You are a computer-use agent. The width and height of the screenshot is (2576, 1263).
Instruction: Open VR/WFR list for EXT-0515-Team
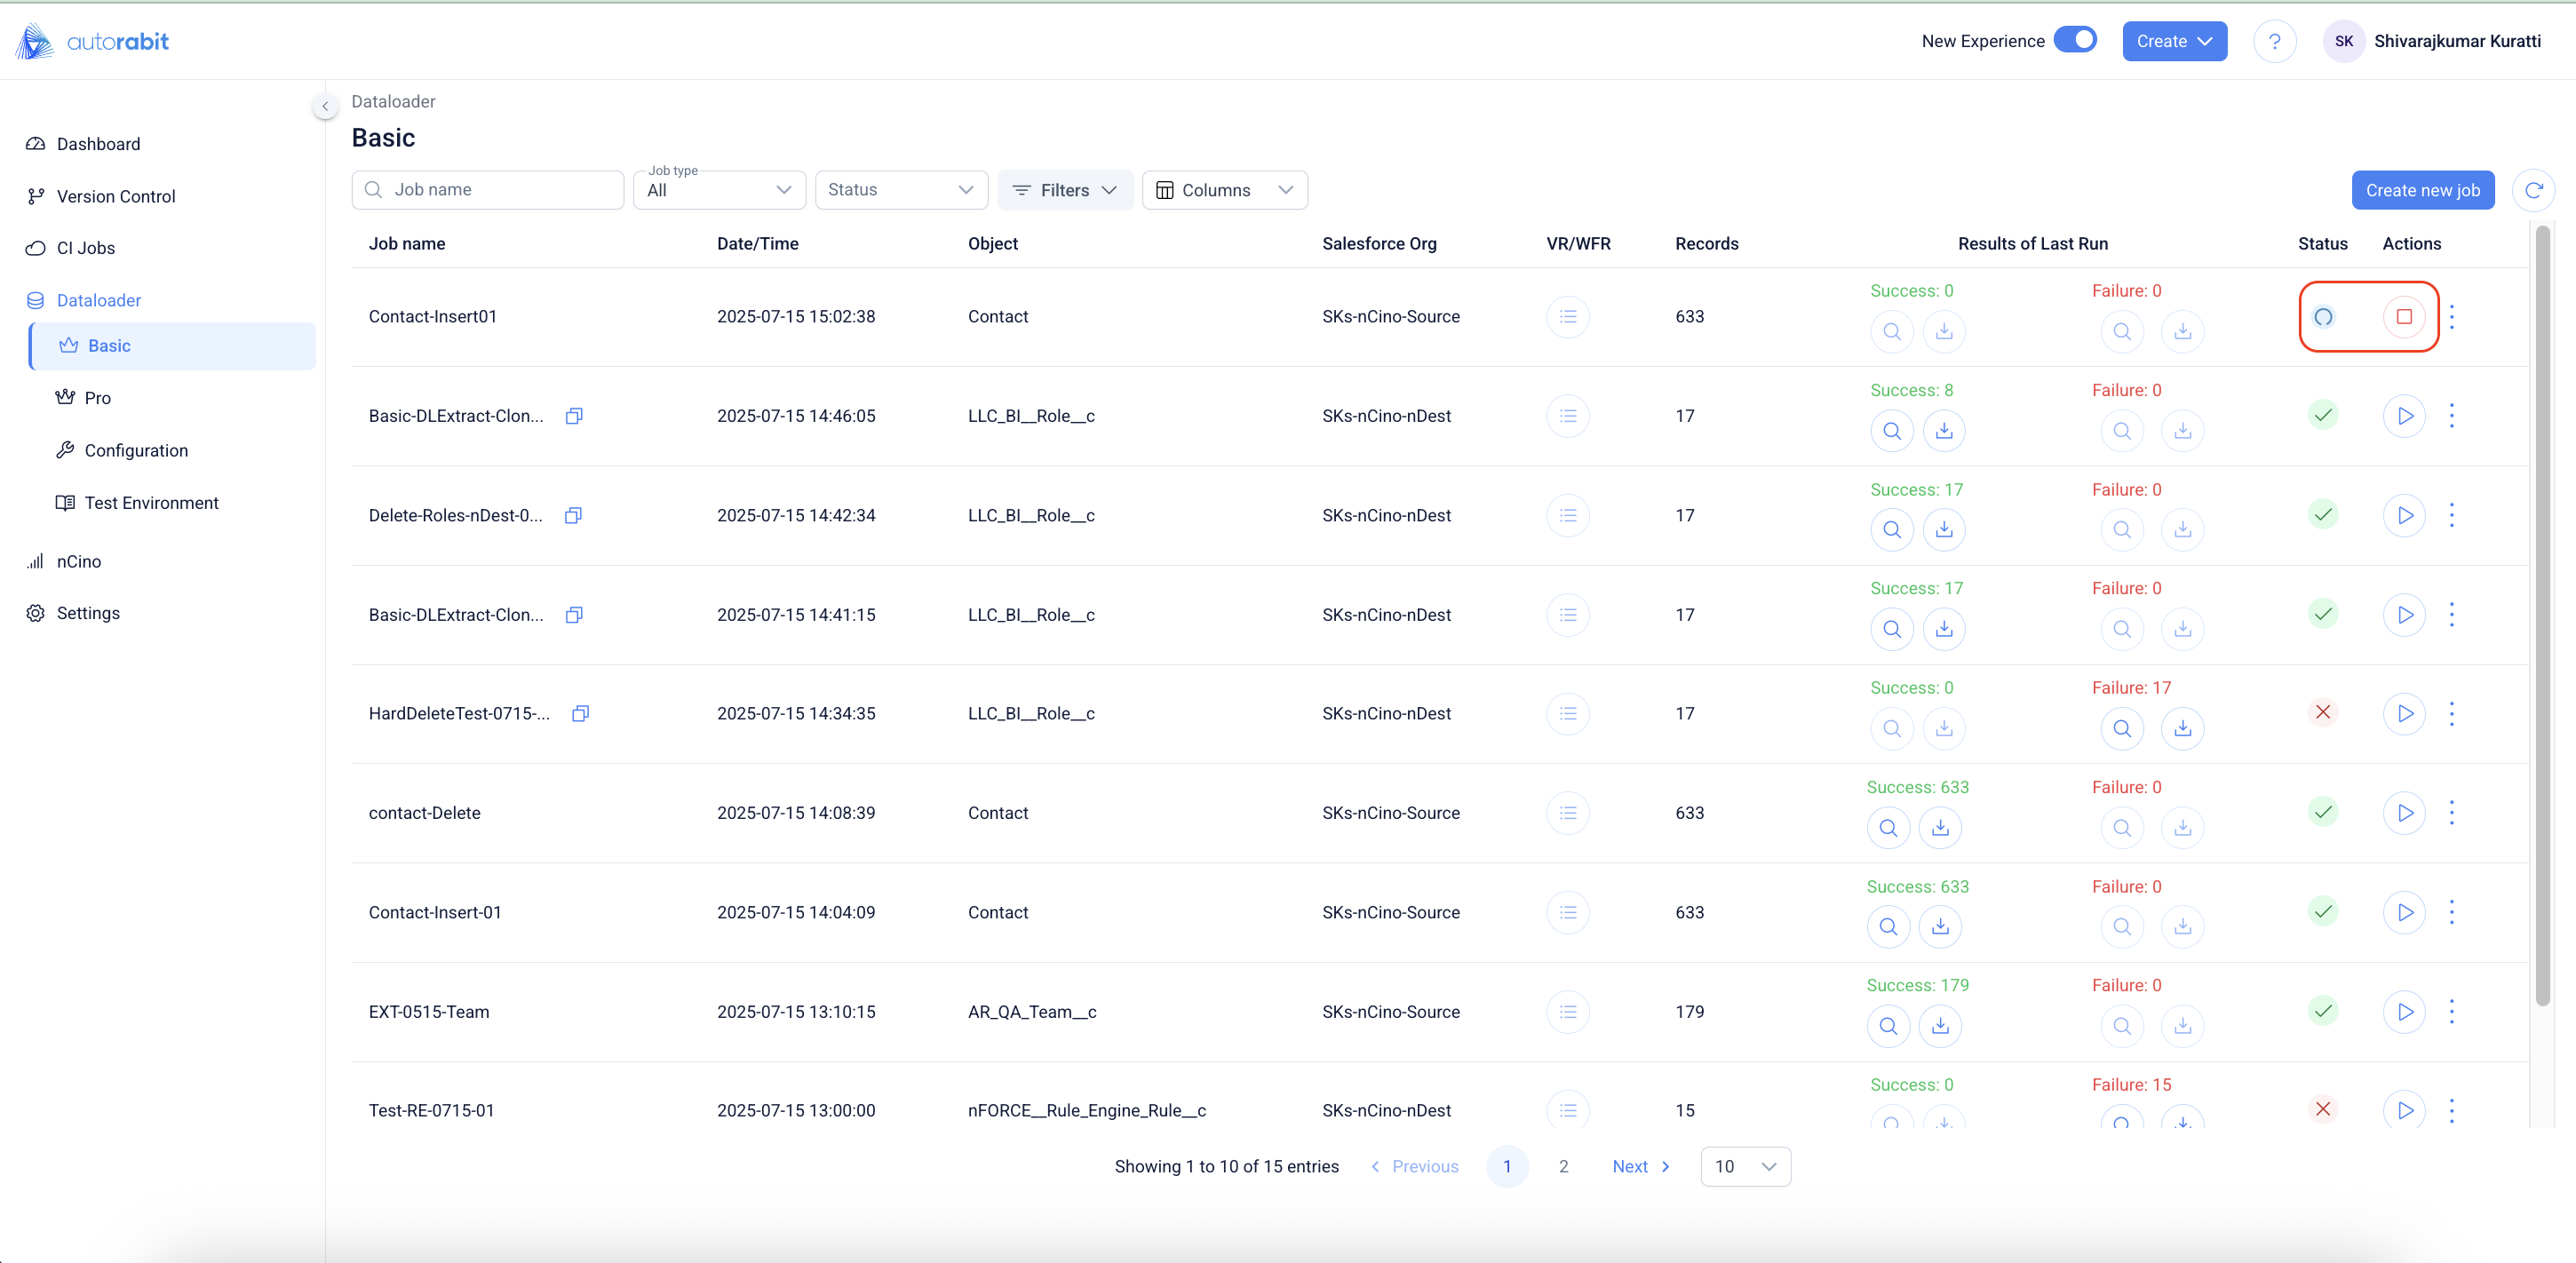pyautogui.click(x=1567, y=1012)
